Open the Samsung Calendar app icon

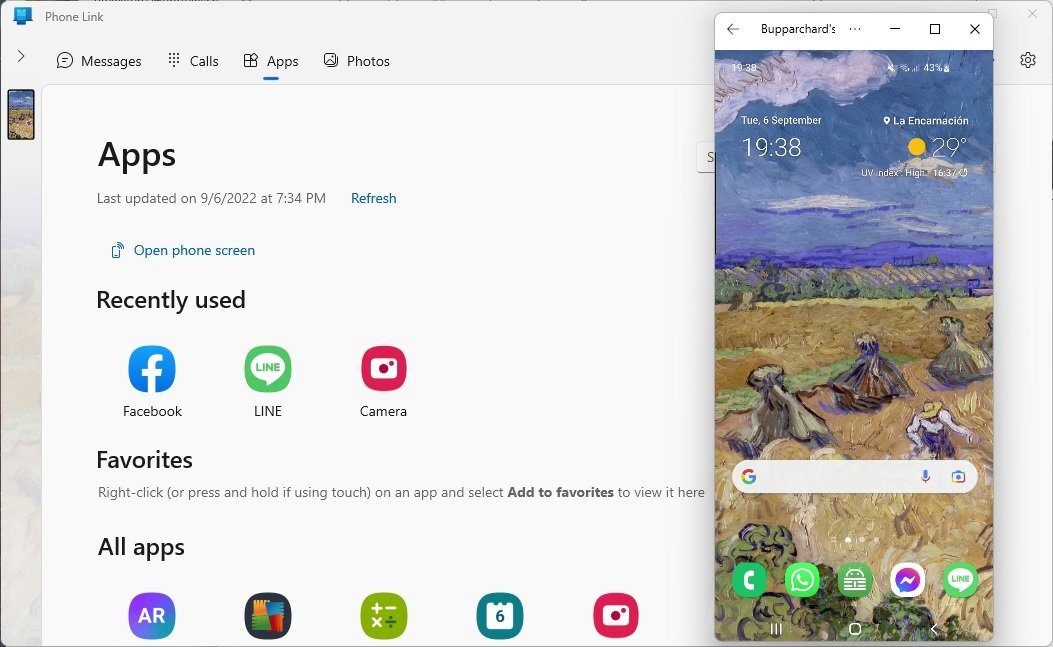coord(499,616)
